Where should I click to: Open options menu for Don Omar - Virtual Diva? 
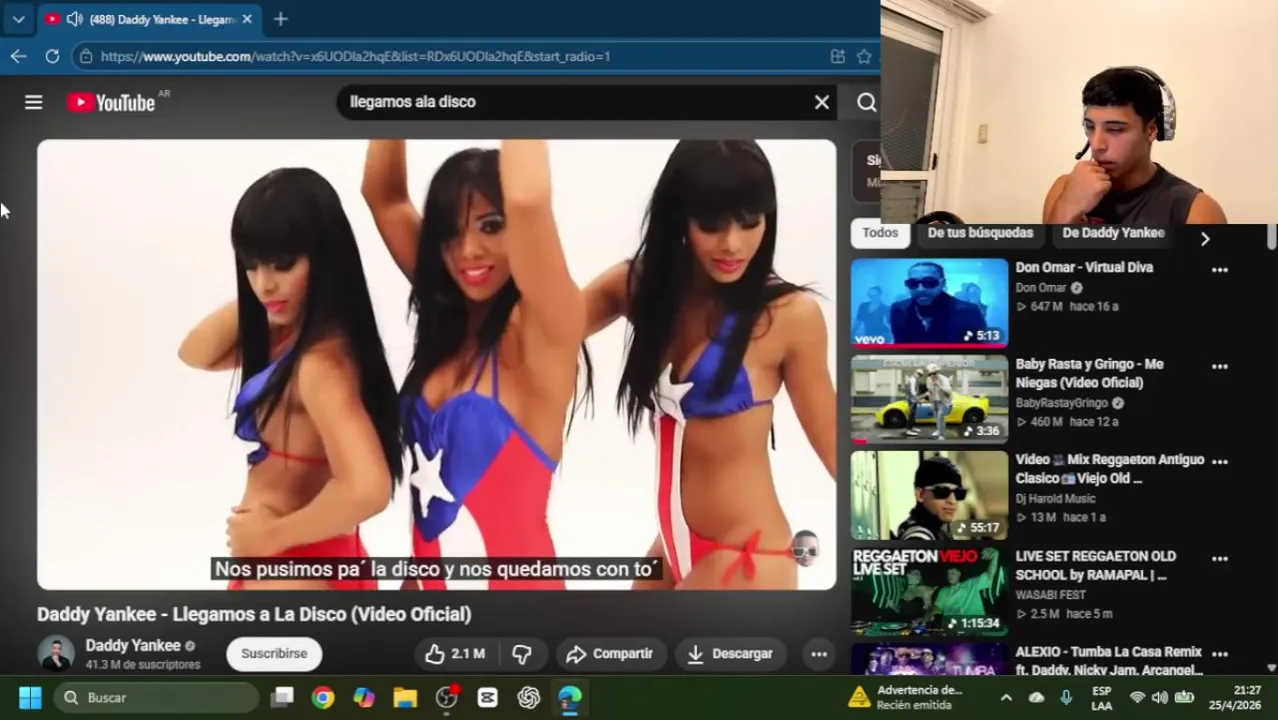click(x=1220, y=270)
